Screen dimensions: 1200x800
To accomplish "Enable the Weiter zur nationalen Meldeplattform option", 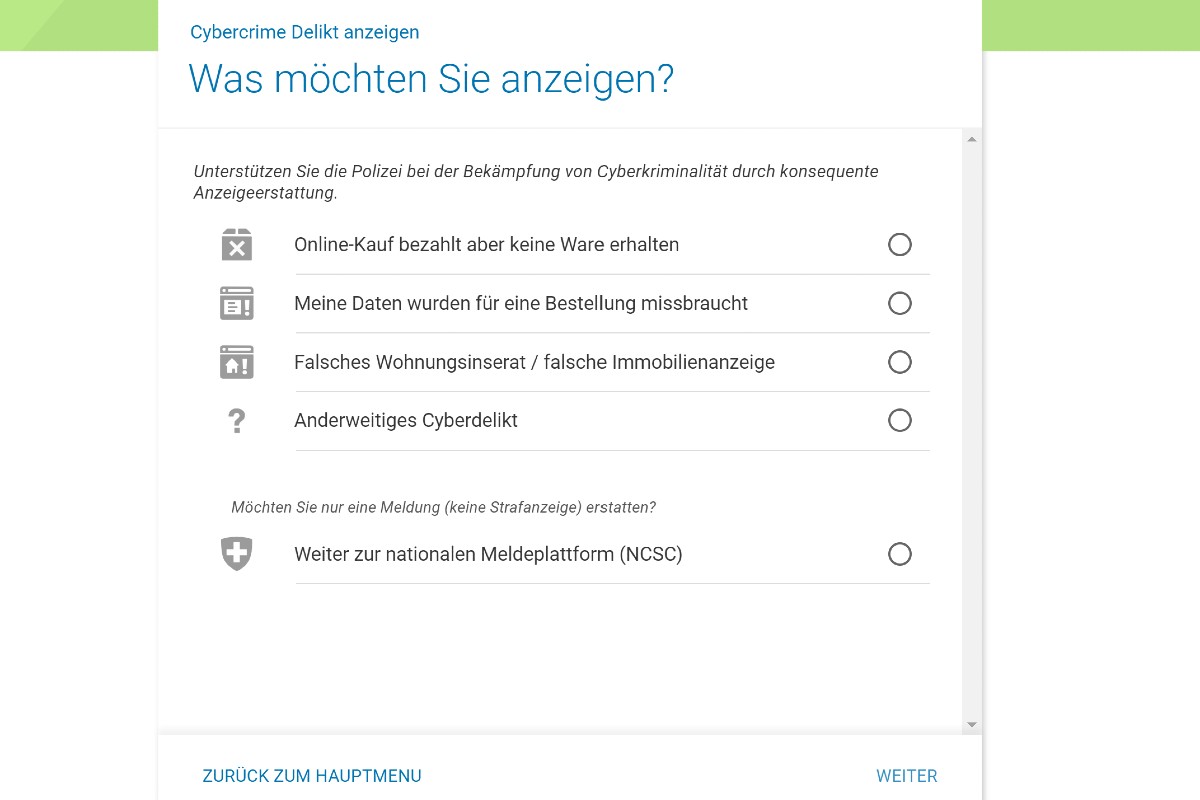I will pos(900,554).
